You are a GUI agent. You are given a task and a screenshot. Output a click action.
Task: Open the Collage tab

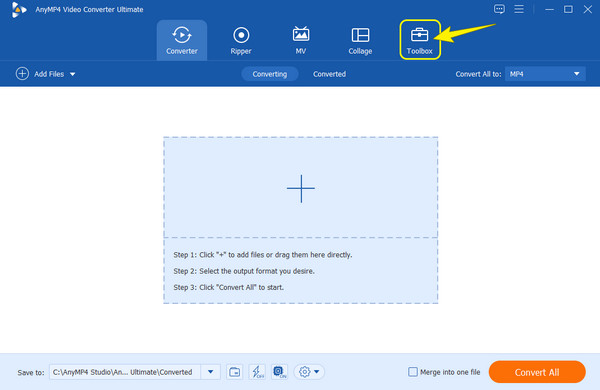pos(360,40)
